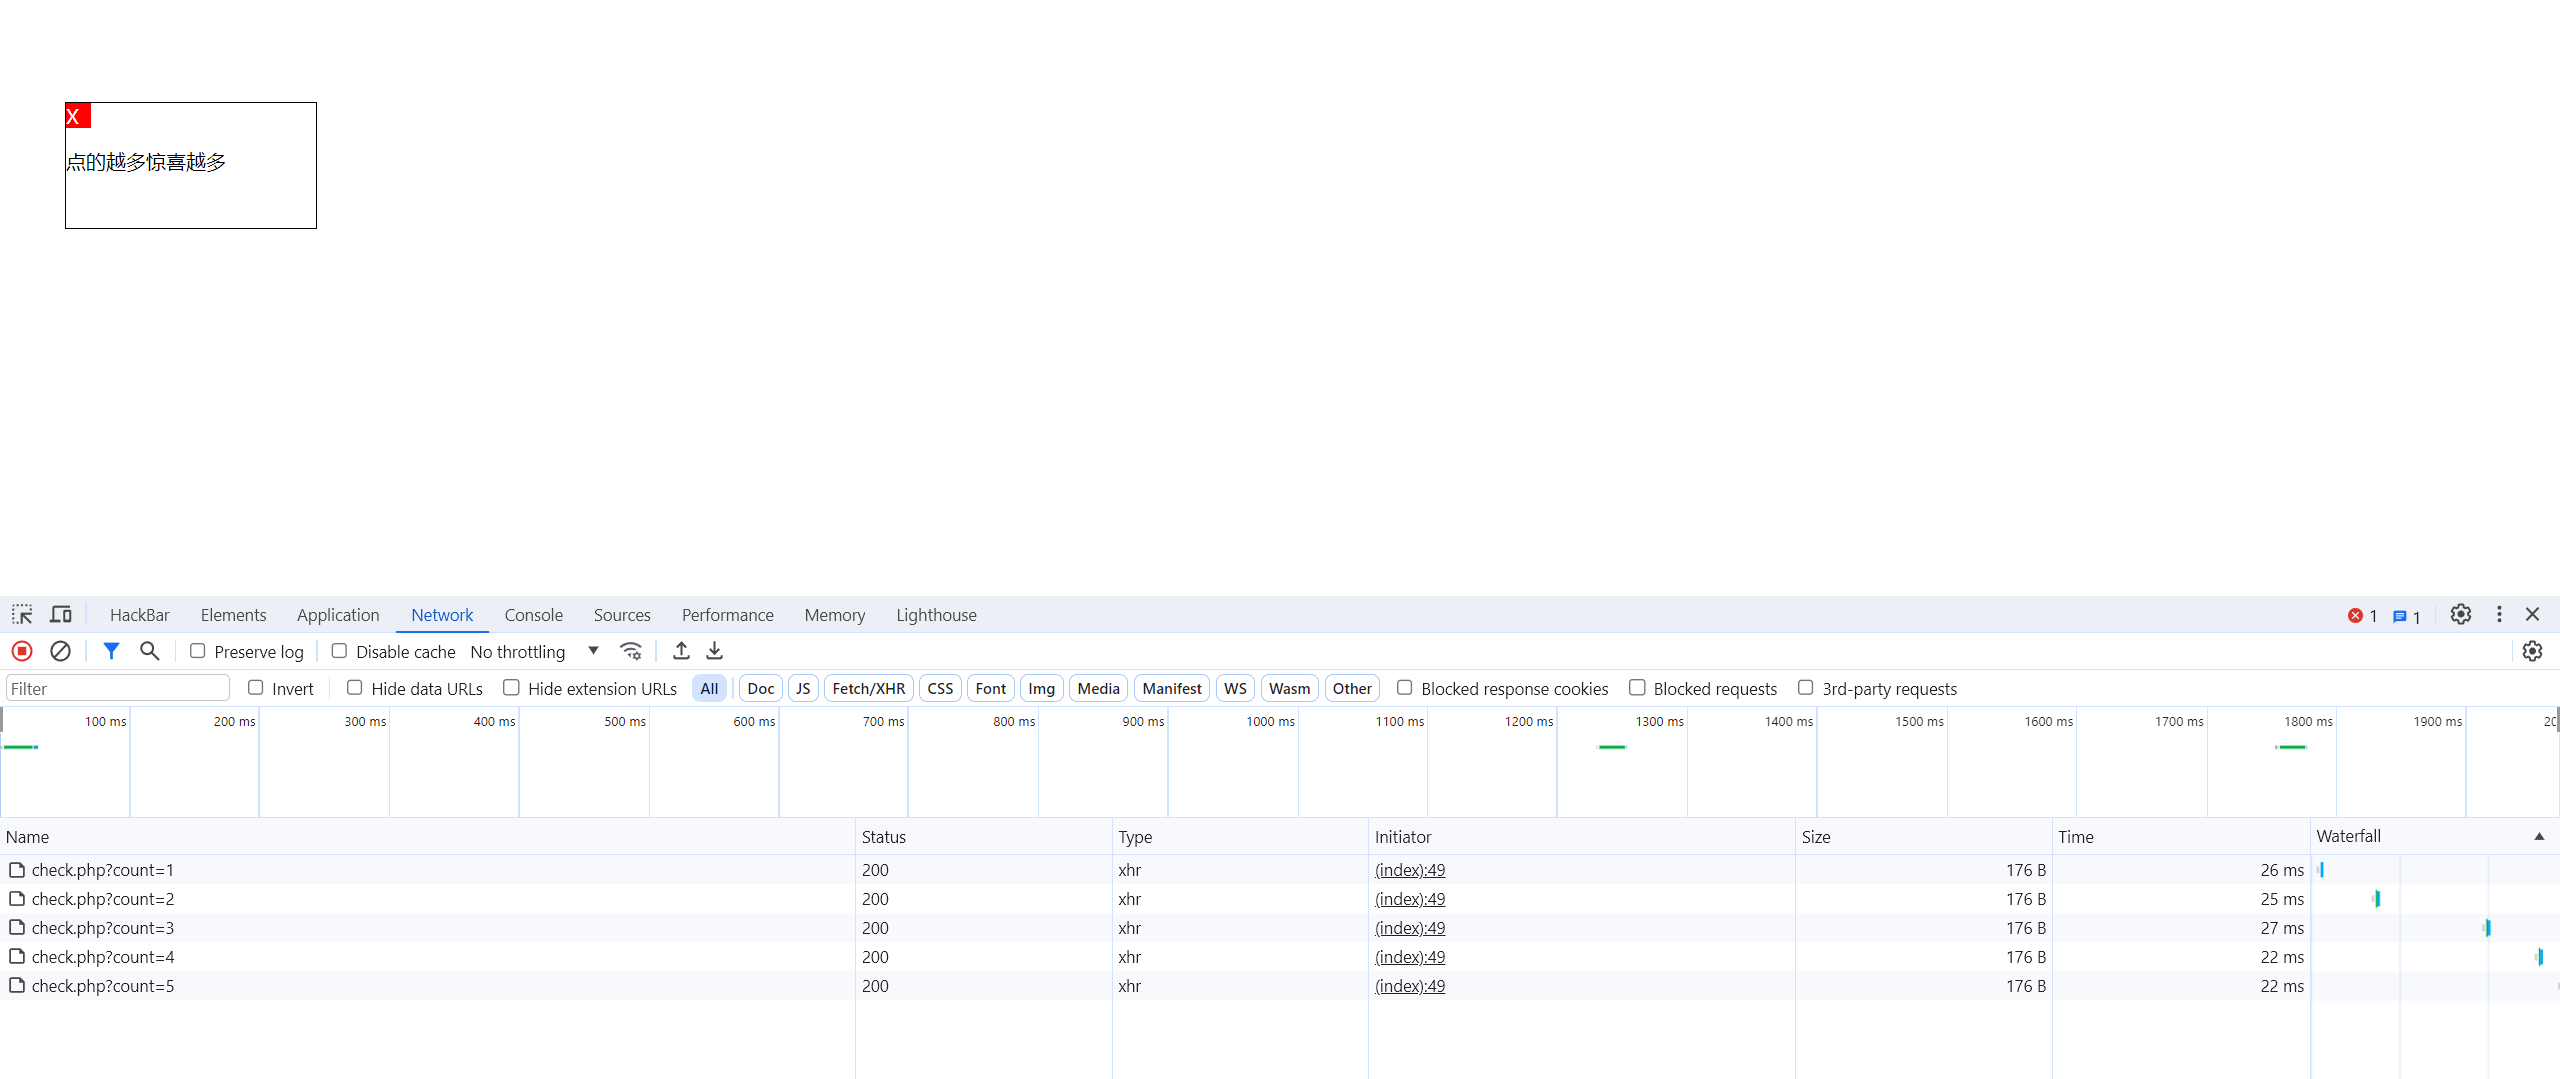2560x1079 pixels.
Task: Filter requests by Img type
Action: pos(1041,688)
